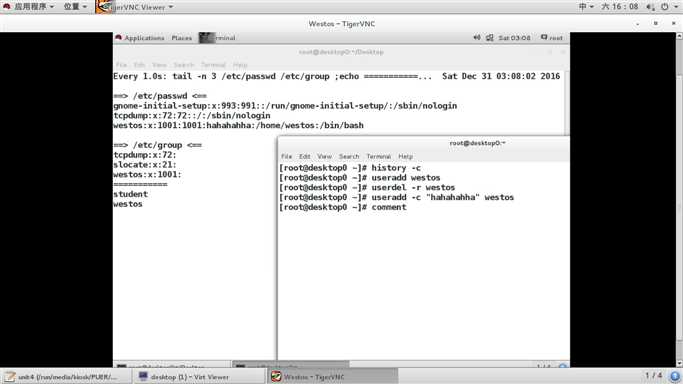Open File menu in front terminal

click(x=286, y=156)
